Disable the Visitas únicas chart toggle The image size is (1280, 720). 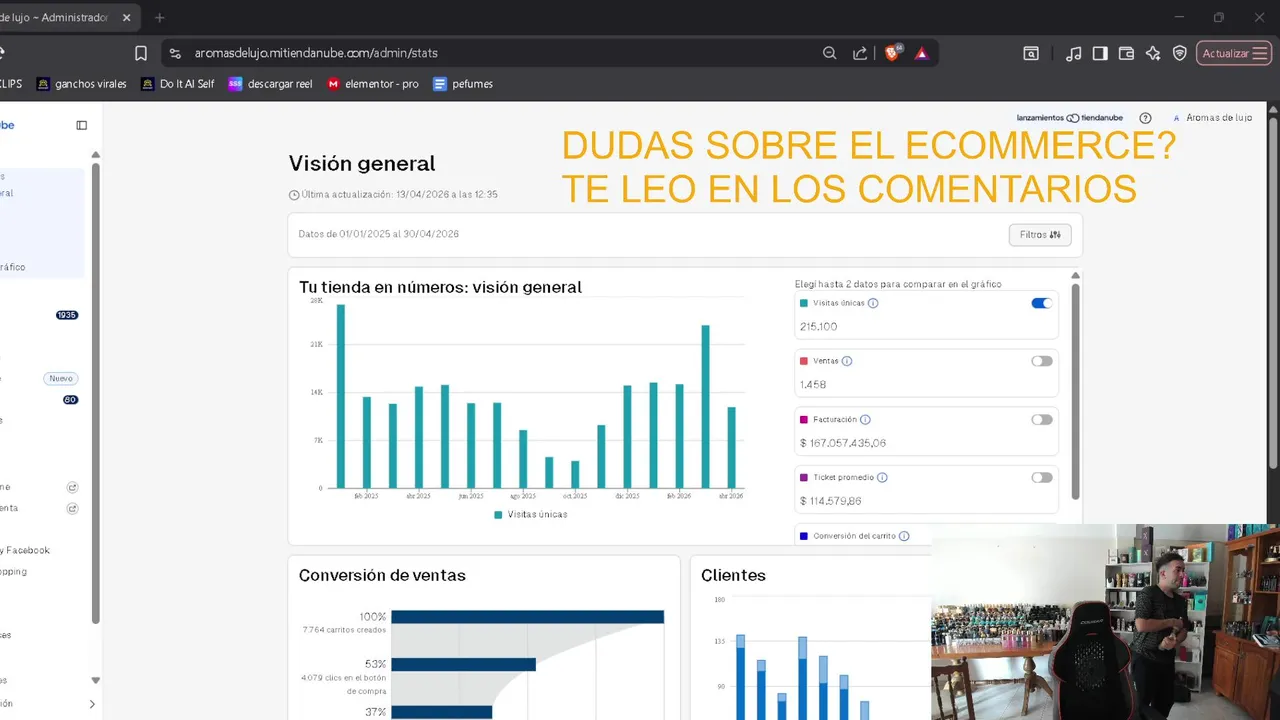(x=1041, y=303)
